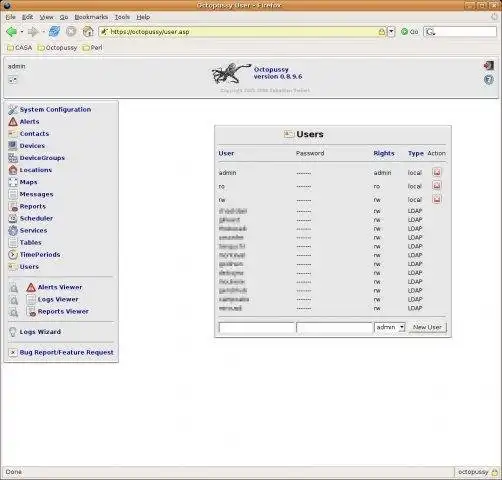Click the New User button
The width and height of the screenshot is (502, 480).
tap(427, 327)
